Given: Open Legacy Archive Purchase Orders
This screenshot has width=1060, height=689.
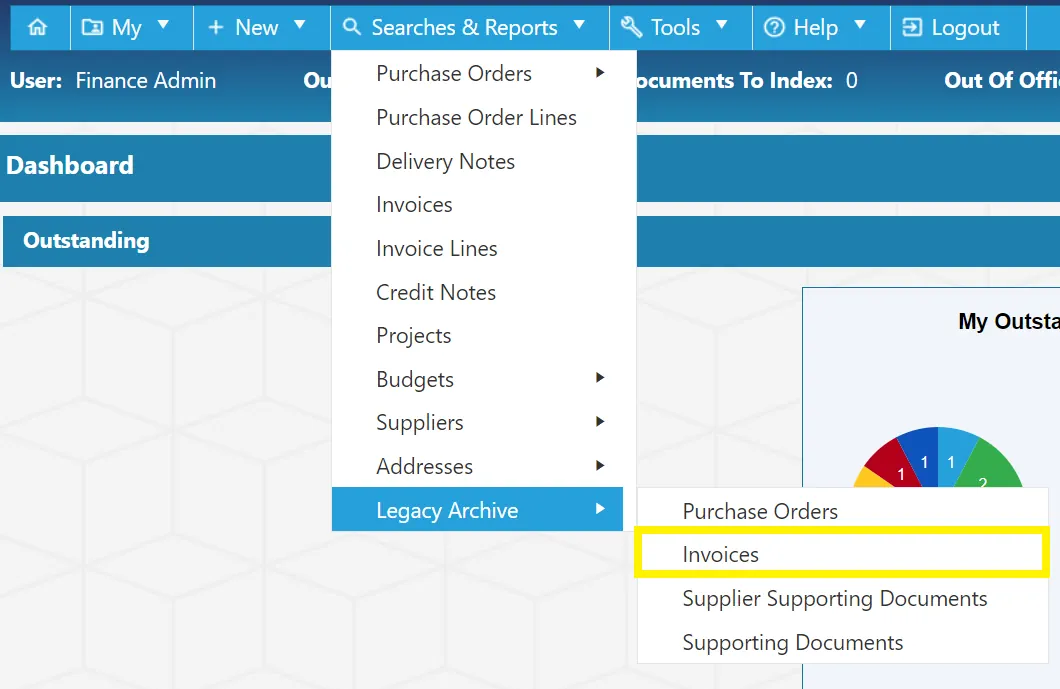Looking at the screenshot, I should (842, 511).
